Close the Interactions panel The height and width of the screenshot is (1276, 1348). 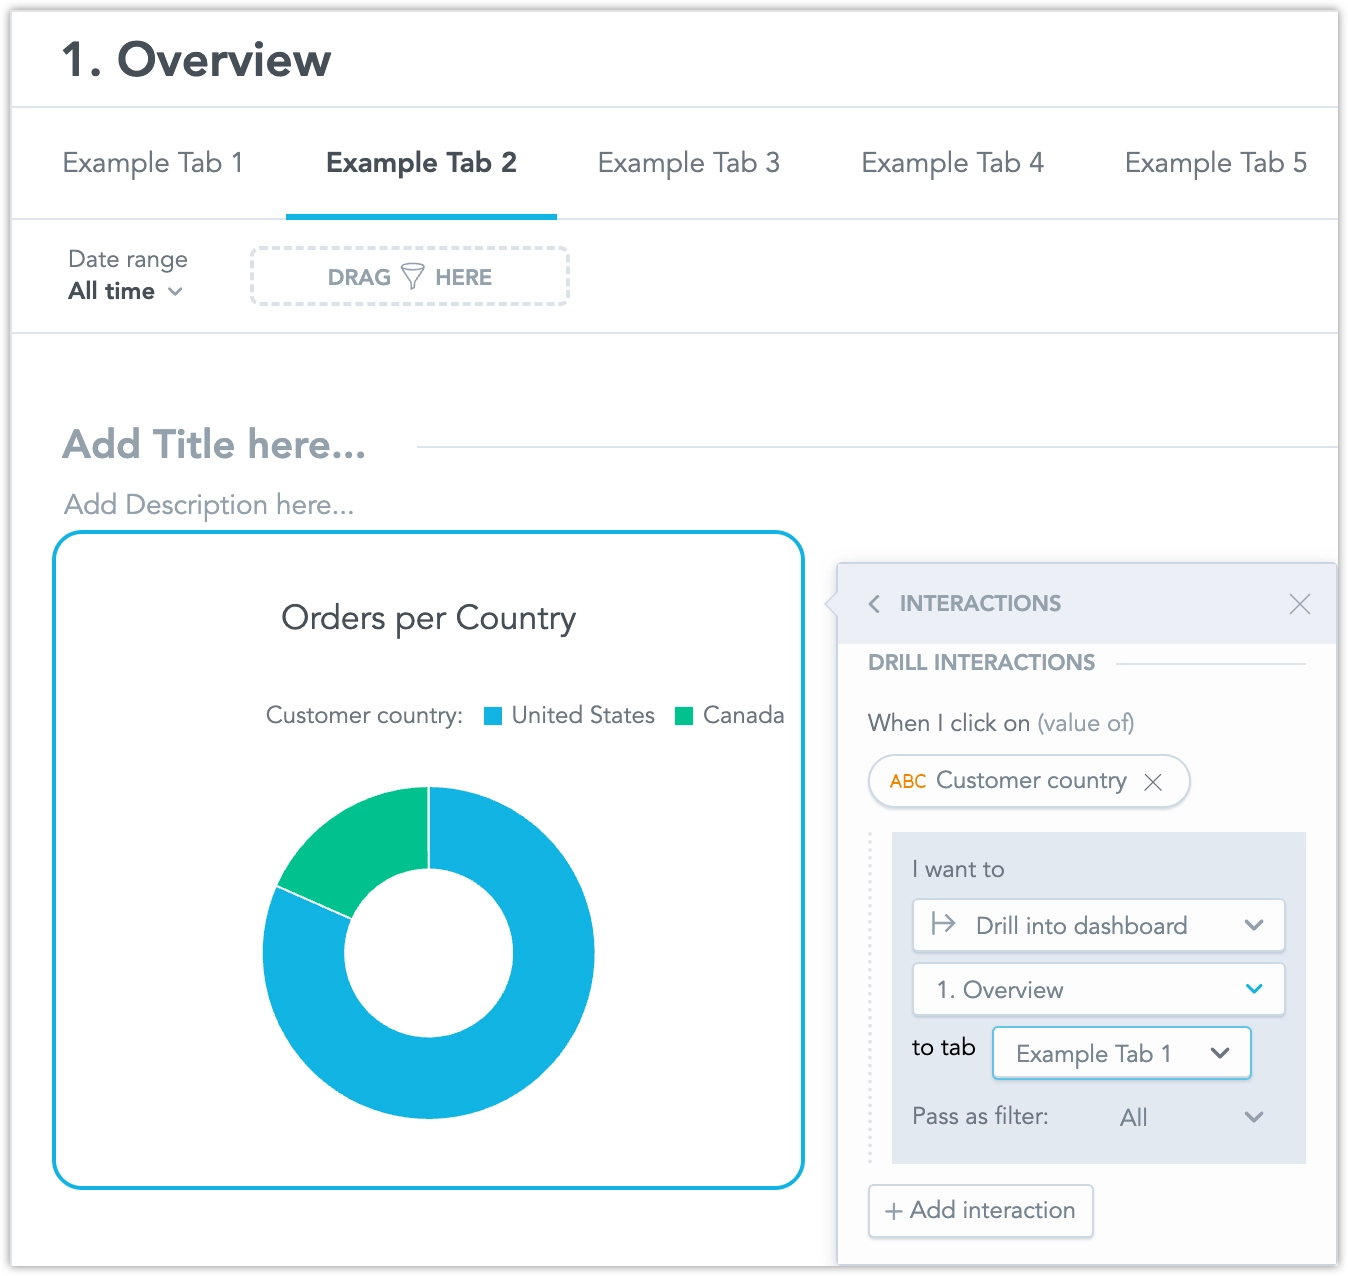click(1299, 604)
